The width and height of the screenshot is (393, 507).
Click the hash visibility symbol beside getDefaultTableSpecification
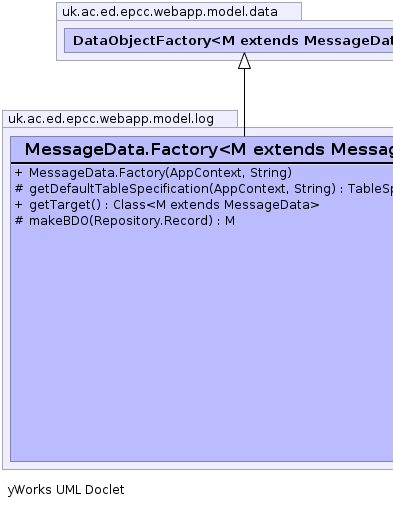tap(19, 188)
